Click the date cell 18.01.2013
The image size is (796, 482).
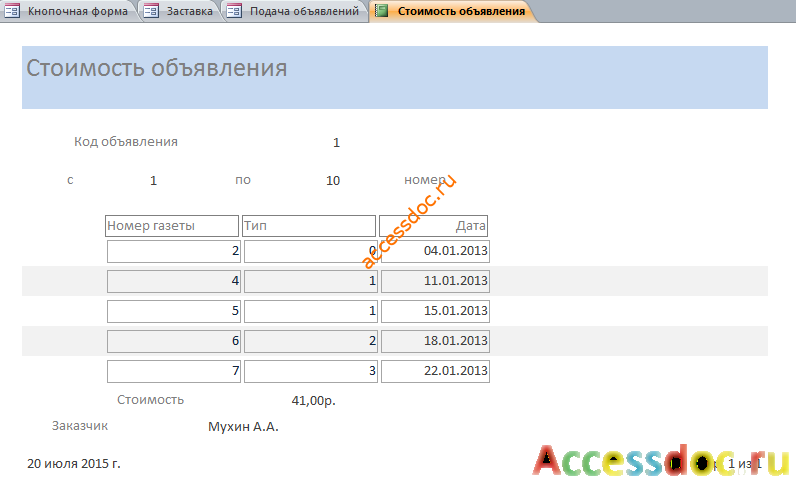tap(436, 341)
